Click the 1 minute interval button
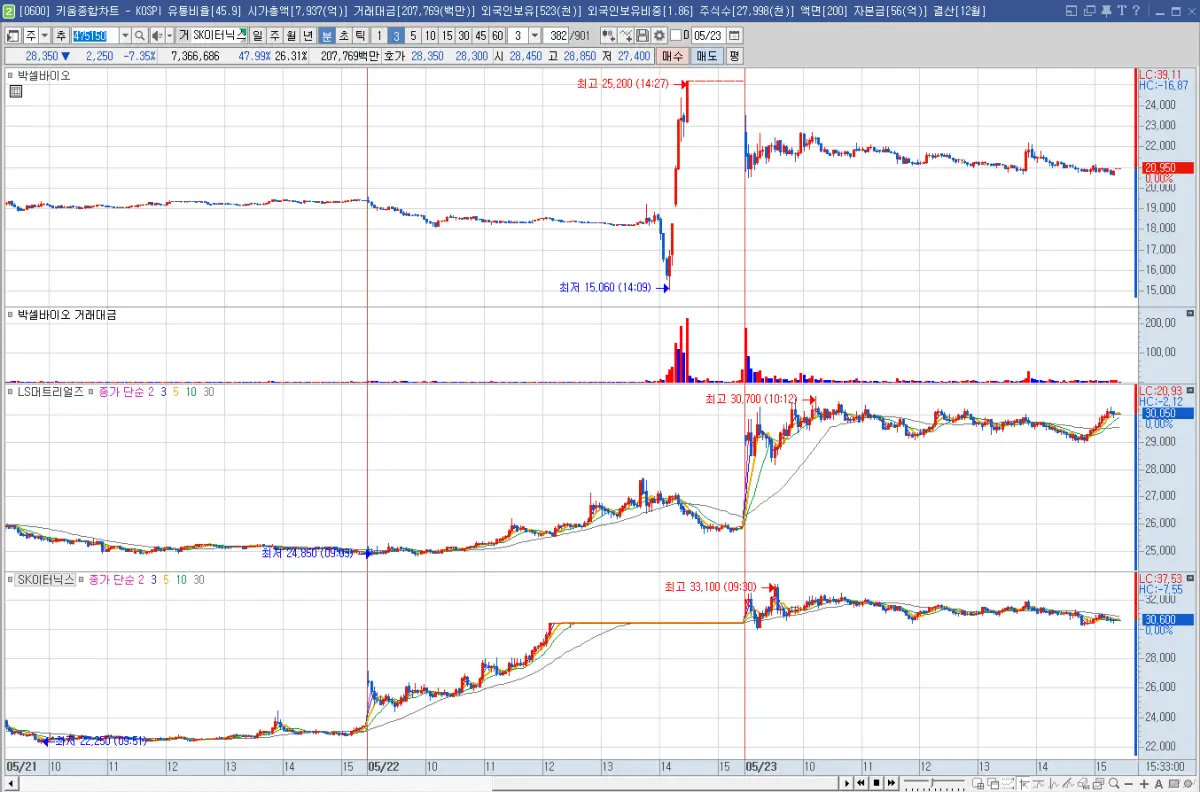Image resolution: width=1200 pixels, height=792 pixels. [379, 35]
